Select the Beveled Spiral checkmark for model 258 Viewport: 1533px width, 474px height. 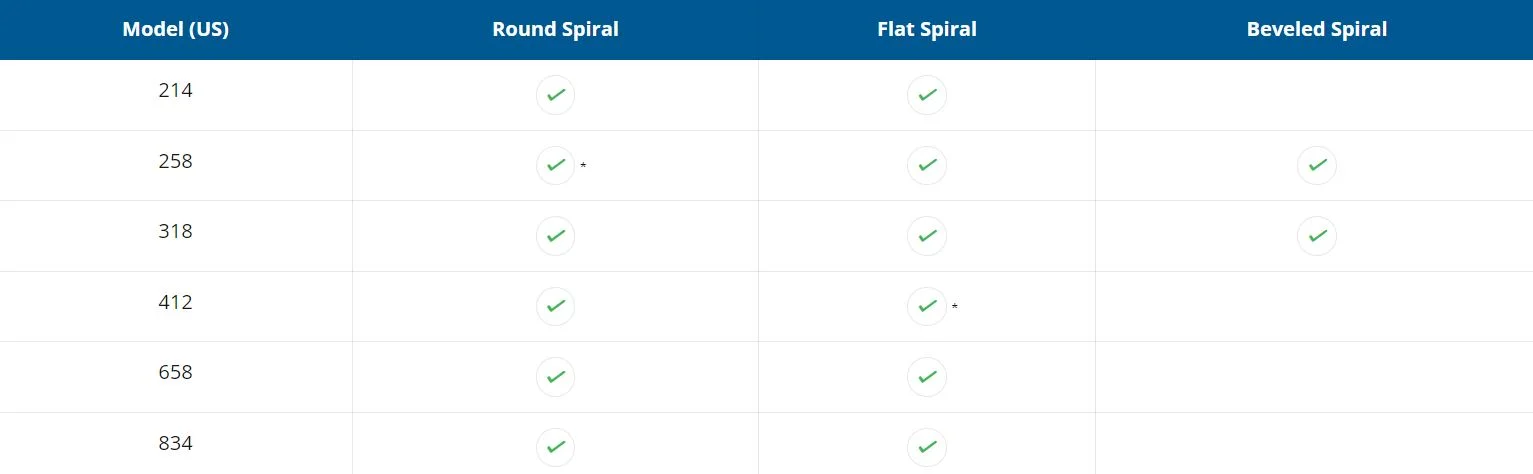(1317, 165)
